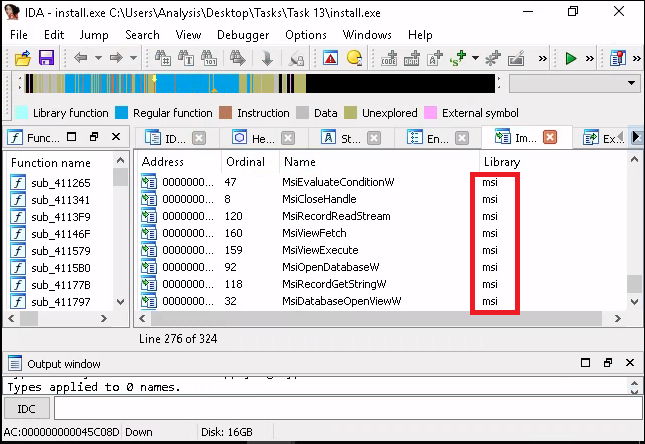This screenshot has height=444, width=645.
Task: Jump back with the left arrow
Action: [81, 58]
